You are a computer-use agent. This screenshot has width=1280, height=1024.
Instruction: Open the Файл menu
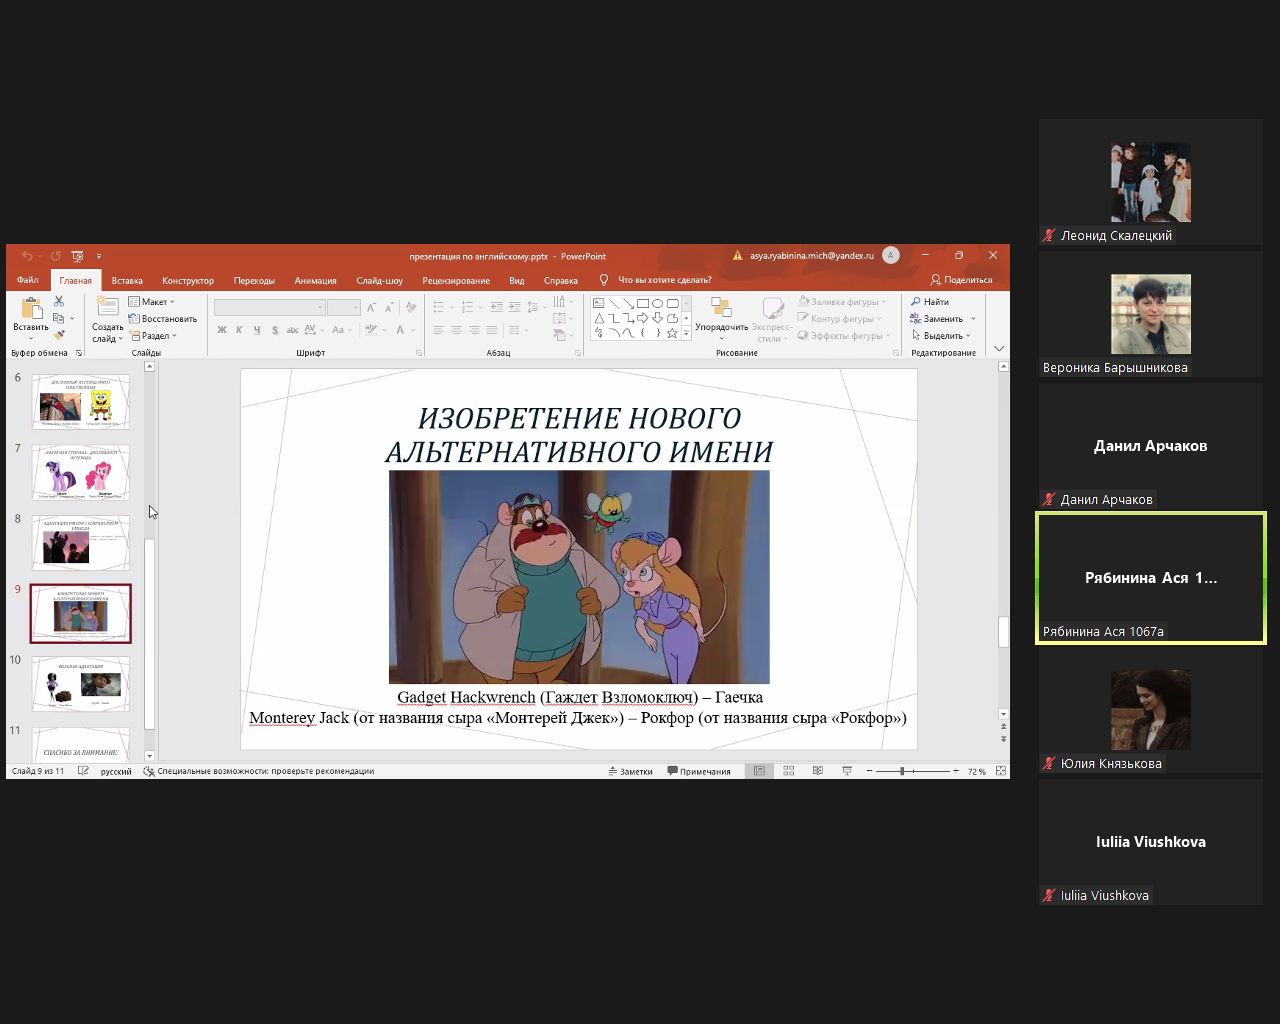tap(28, 280)
